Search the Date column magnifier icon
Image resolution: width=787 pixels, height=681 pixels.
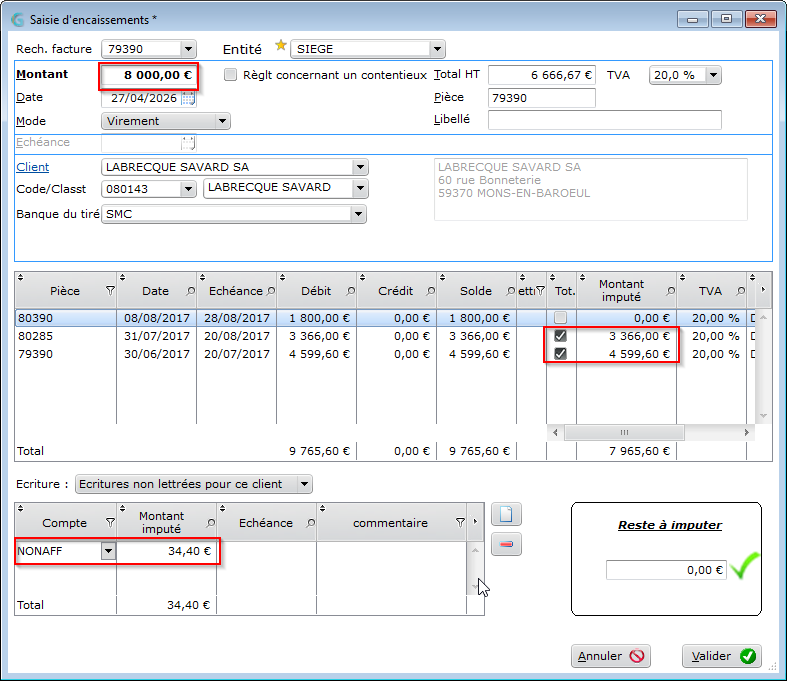190,291
